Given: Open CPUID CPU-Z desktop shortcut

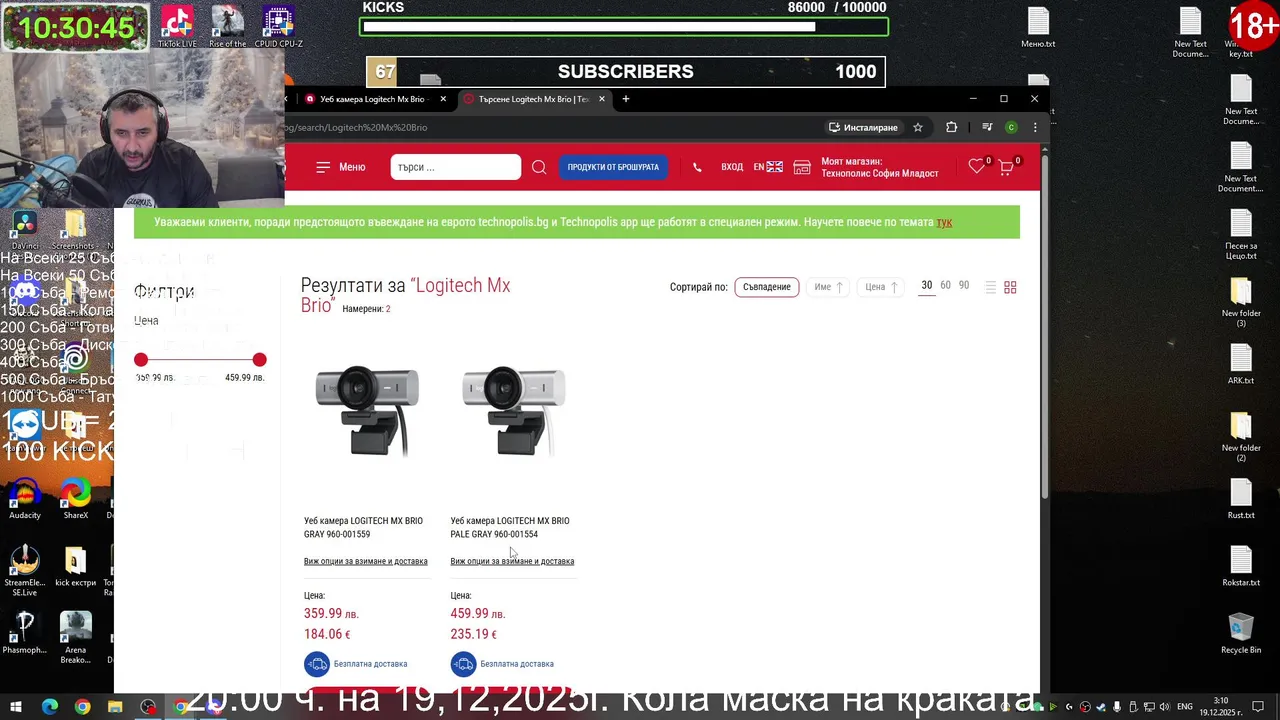Looking at the screenshot, I should (278, 27).
